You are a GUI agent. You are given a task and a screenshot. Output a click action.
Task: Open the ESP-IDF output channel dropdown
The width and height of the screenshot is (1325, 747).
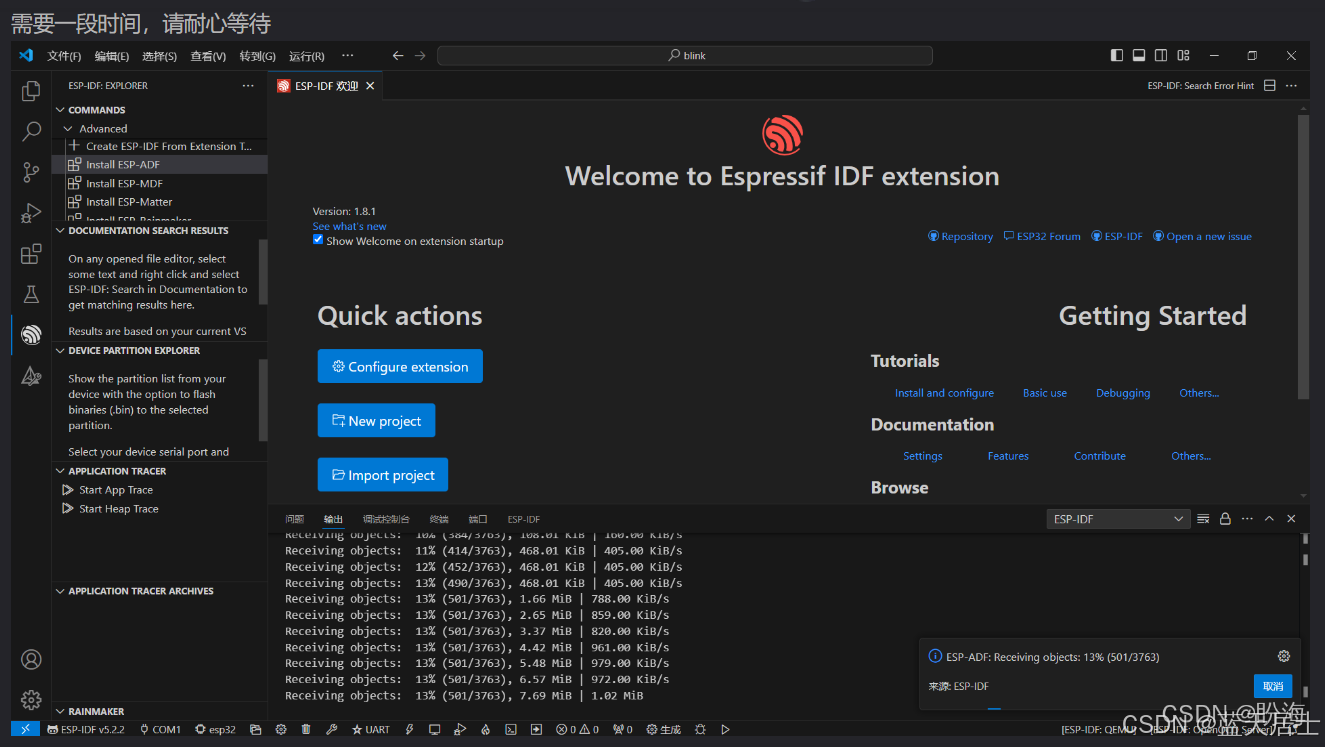click(1118, 519)
